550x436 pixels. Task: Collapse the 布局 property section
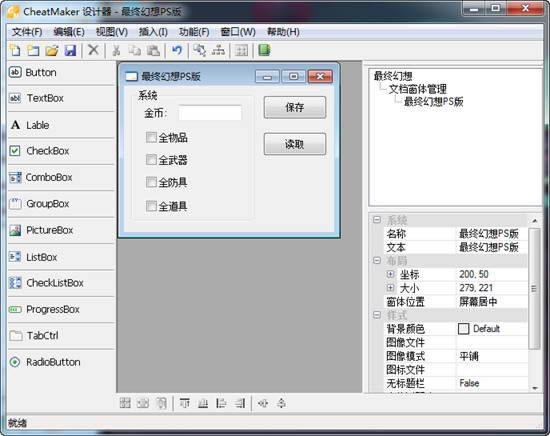click(377, 261)
